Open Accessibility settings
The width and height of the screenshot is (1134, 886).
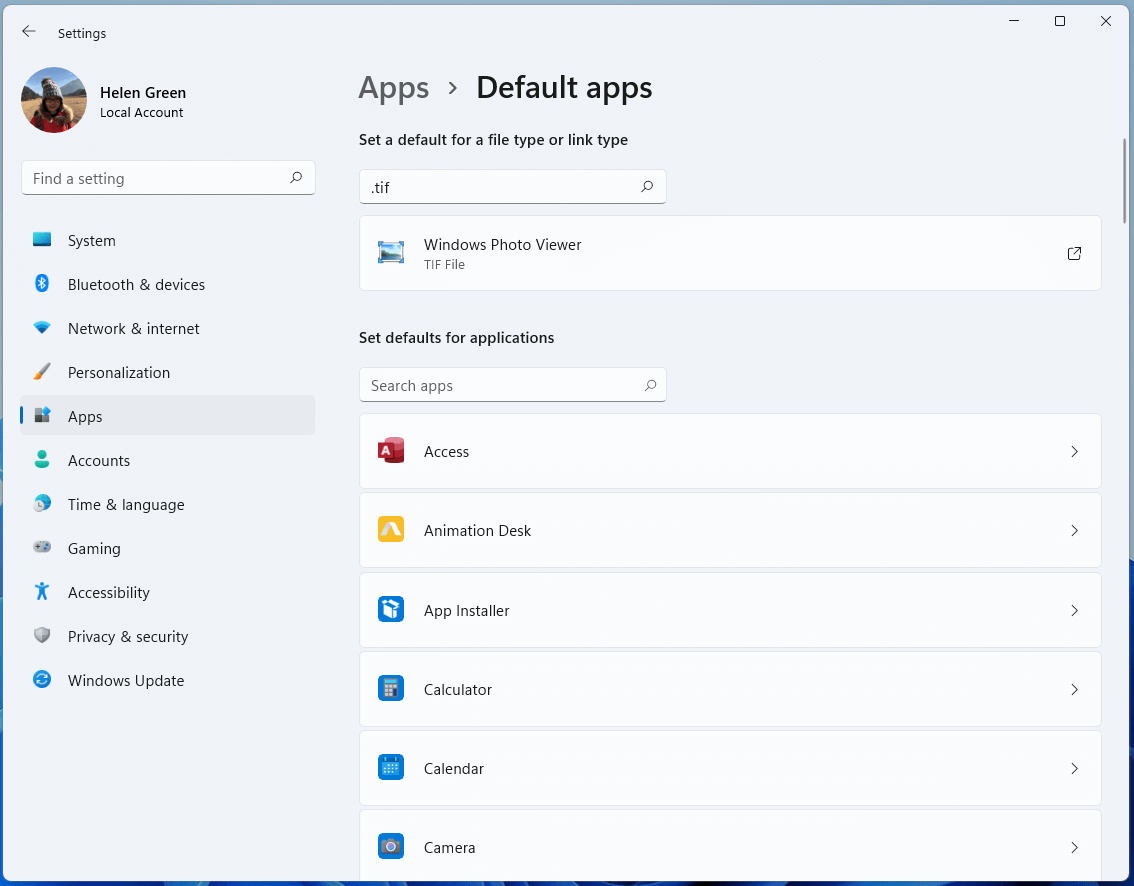(x=168, y=592)
